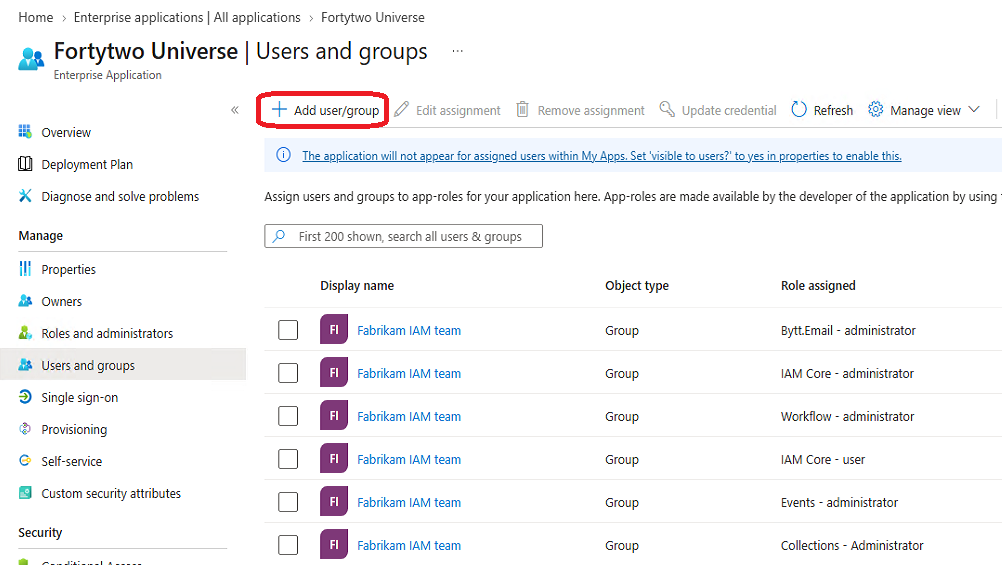Select the 'Collections - Administrator' role cell
This screenshot has width=1002, height=565.
click(852, 545)
